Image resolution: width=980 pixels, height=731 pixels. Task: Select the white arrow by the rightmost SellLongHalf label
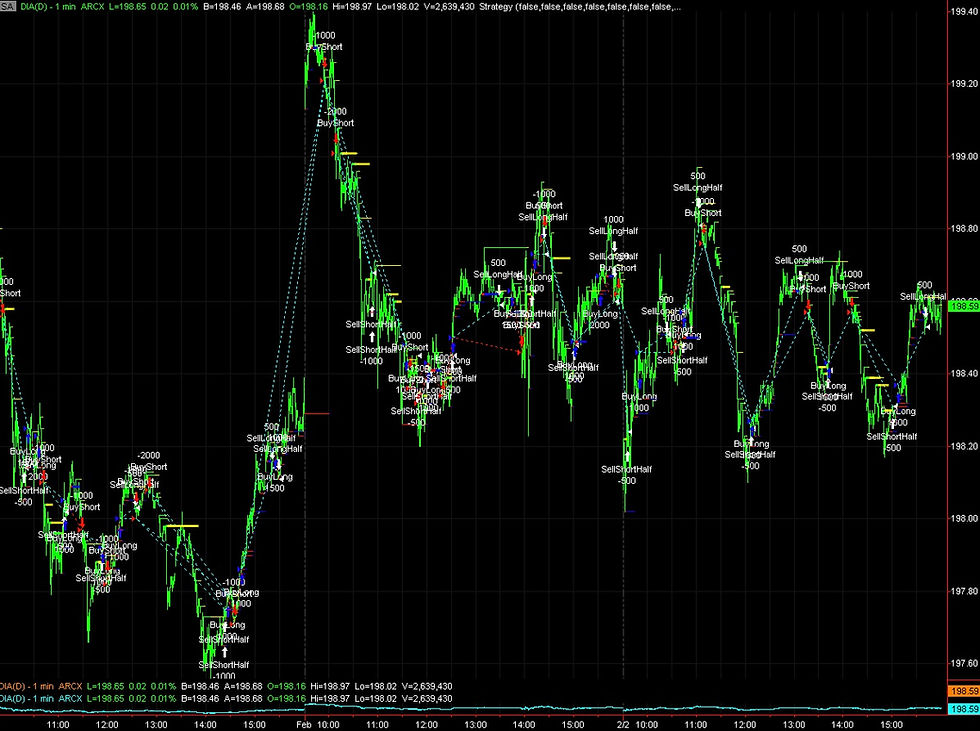click(926, 313)
